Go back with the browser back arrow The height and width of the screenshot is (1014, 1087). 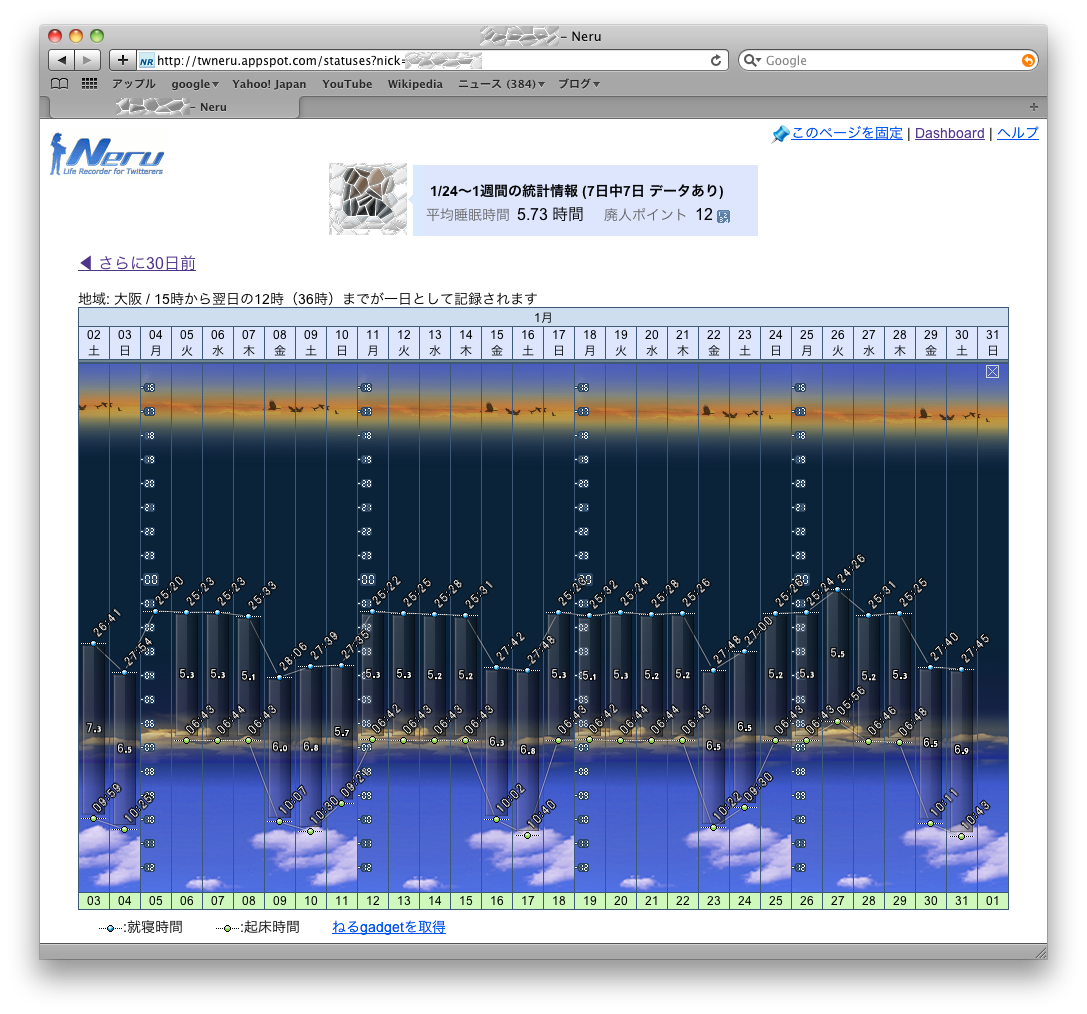(62, 60)
